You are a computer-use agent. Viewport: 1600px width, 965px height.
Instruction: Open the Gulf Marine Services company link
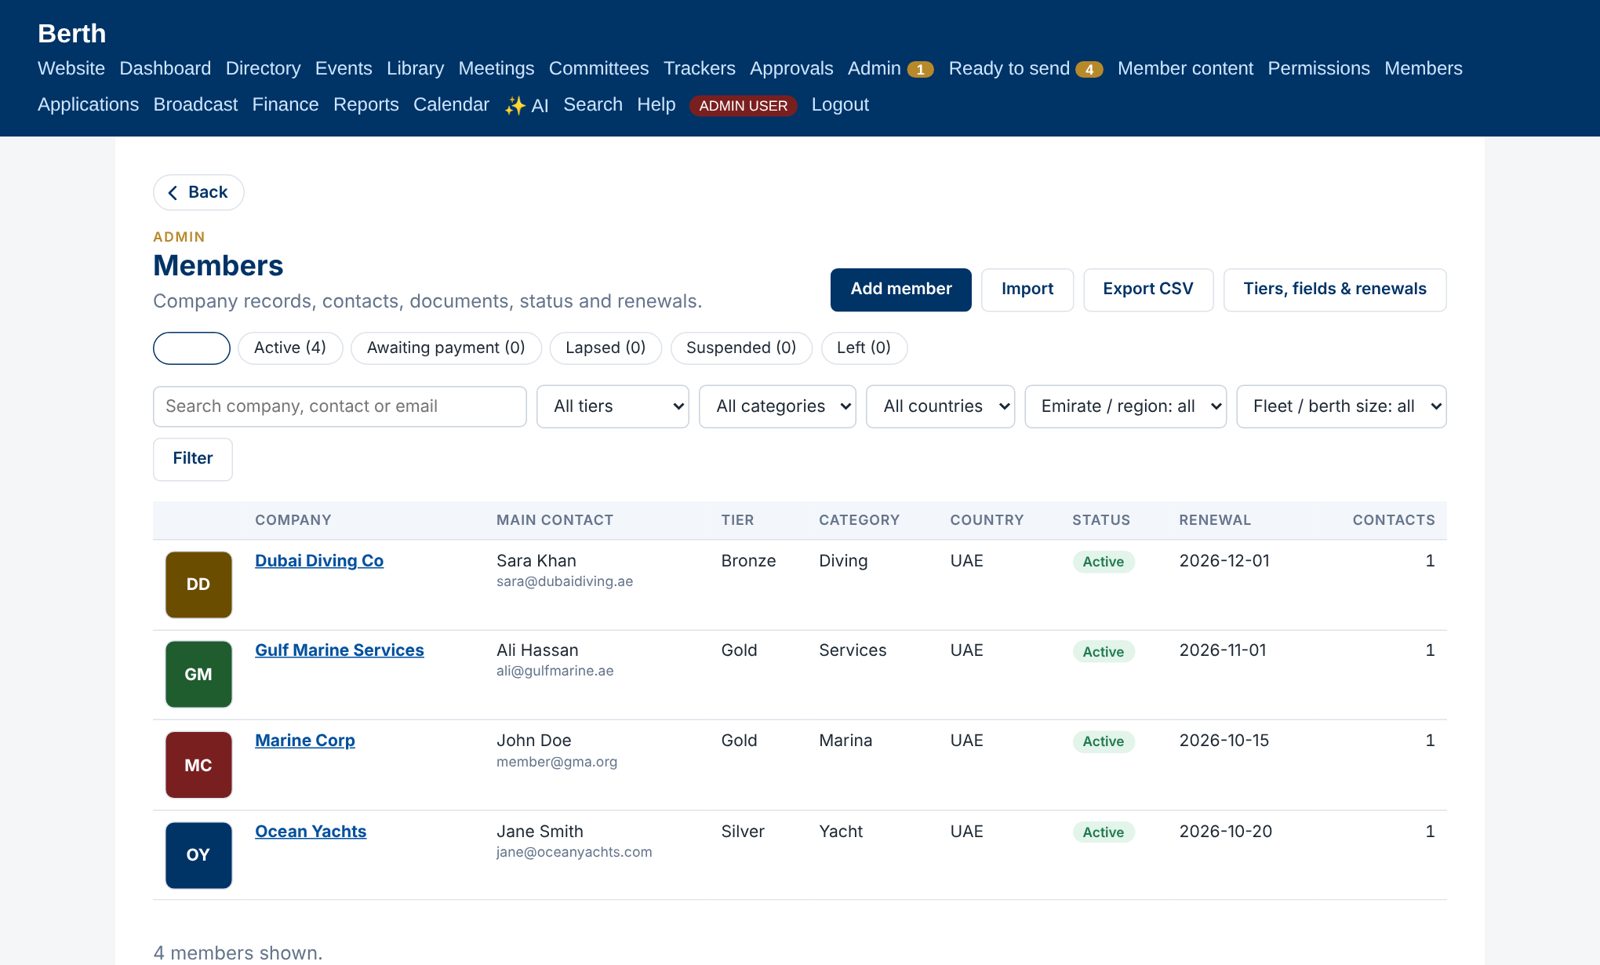tap(339, 650)
